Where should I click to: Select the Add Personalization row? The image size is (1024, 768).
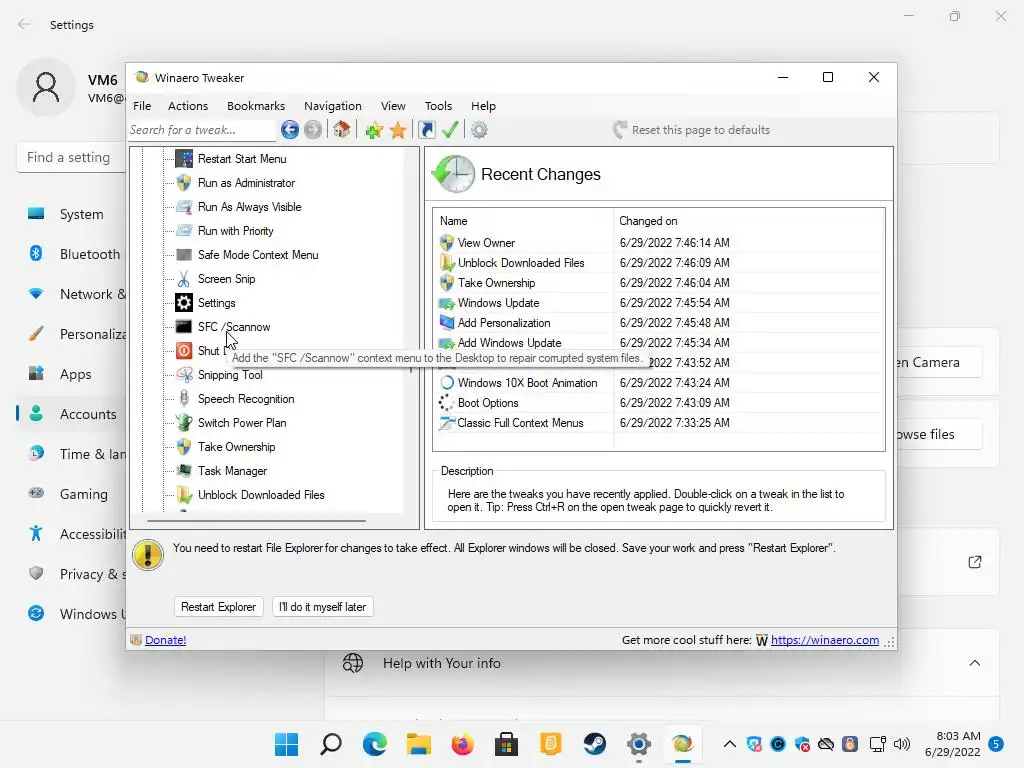(658, 323)
